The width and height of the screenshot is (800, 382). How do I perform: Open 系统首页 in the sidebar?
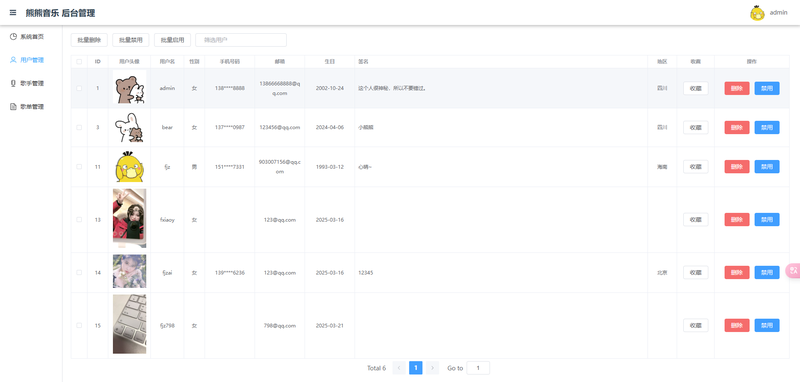[x=31, y=36]
